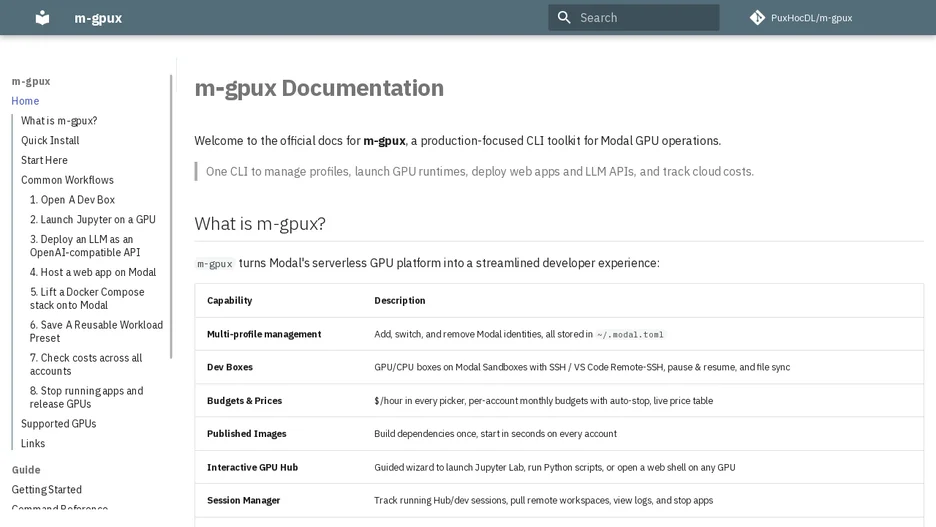Image resolution: width=936 pixels, height=527 pixels.
Task: Select 7. Check costs across all accounts
Action: 86,364
